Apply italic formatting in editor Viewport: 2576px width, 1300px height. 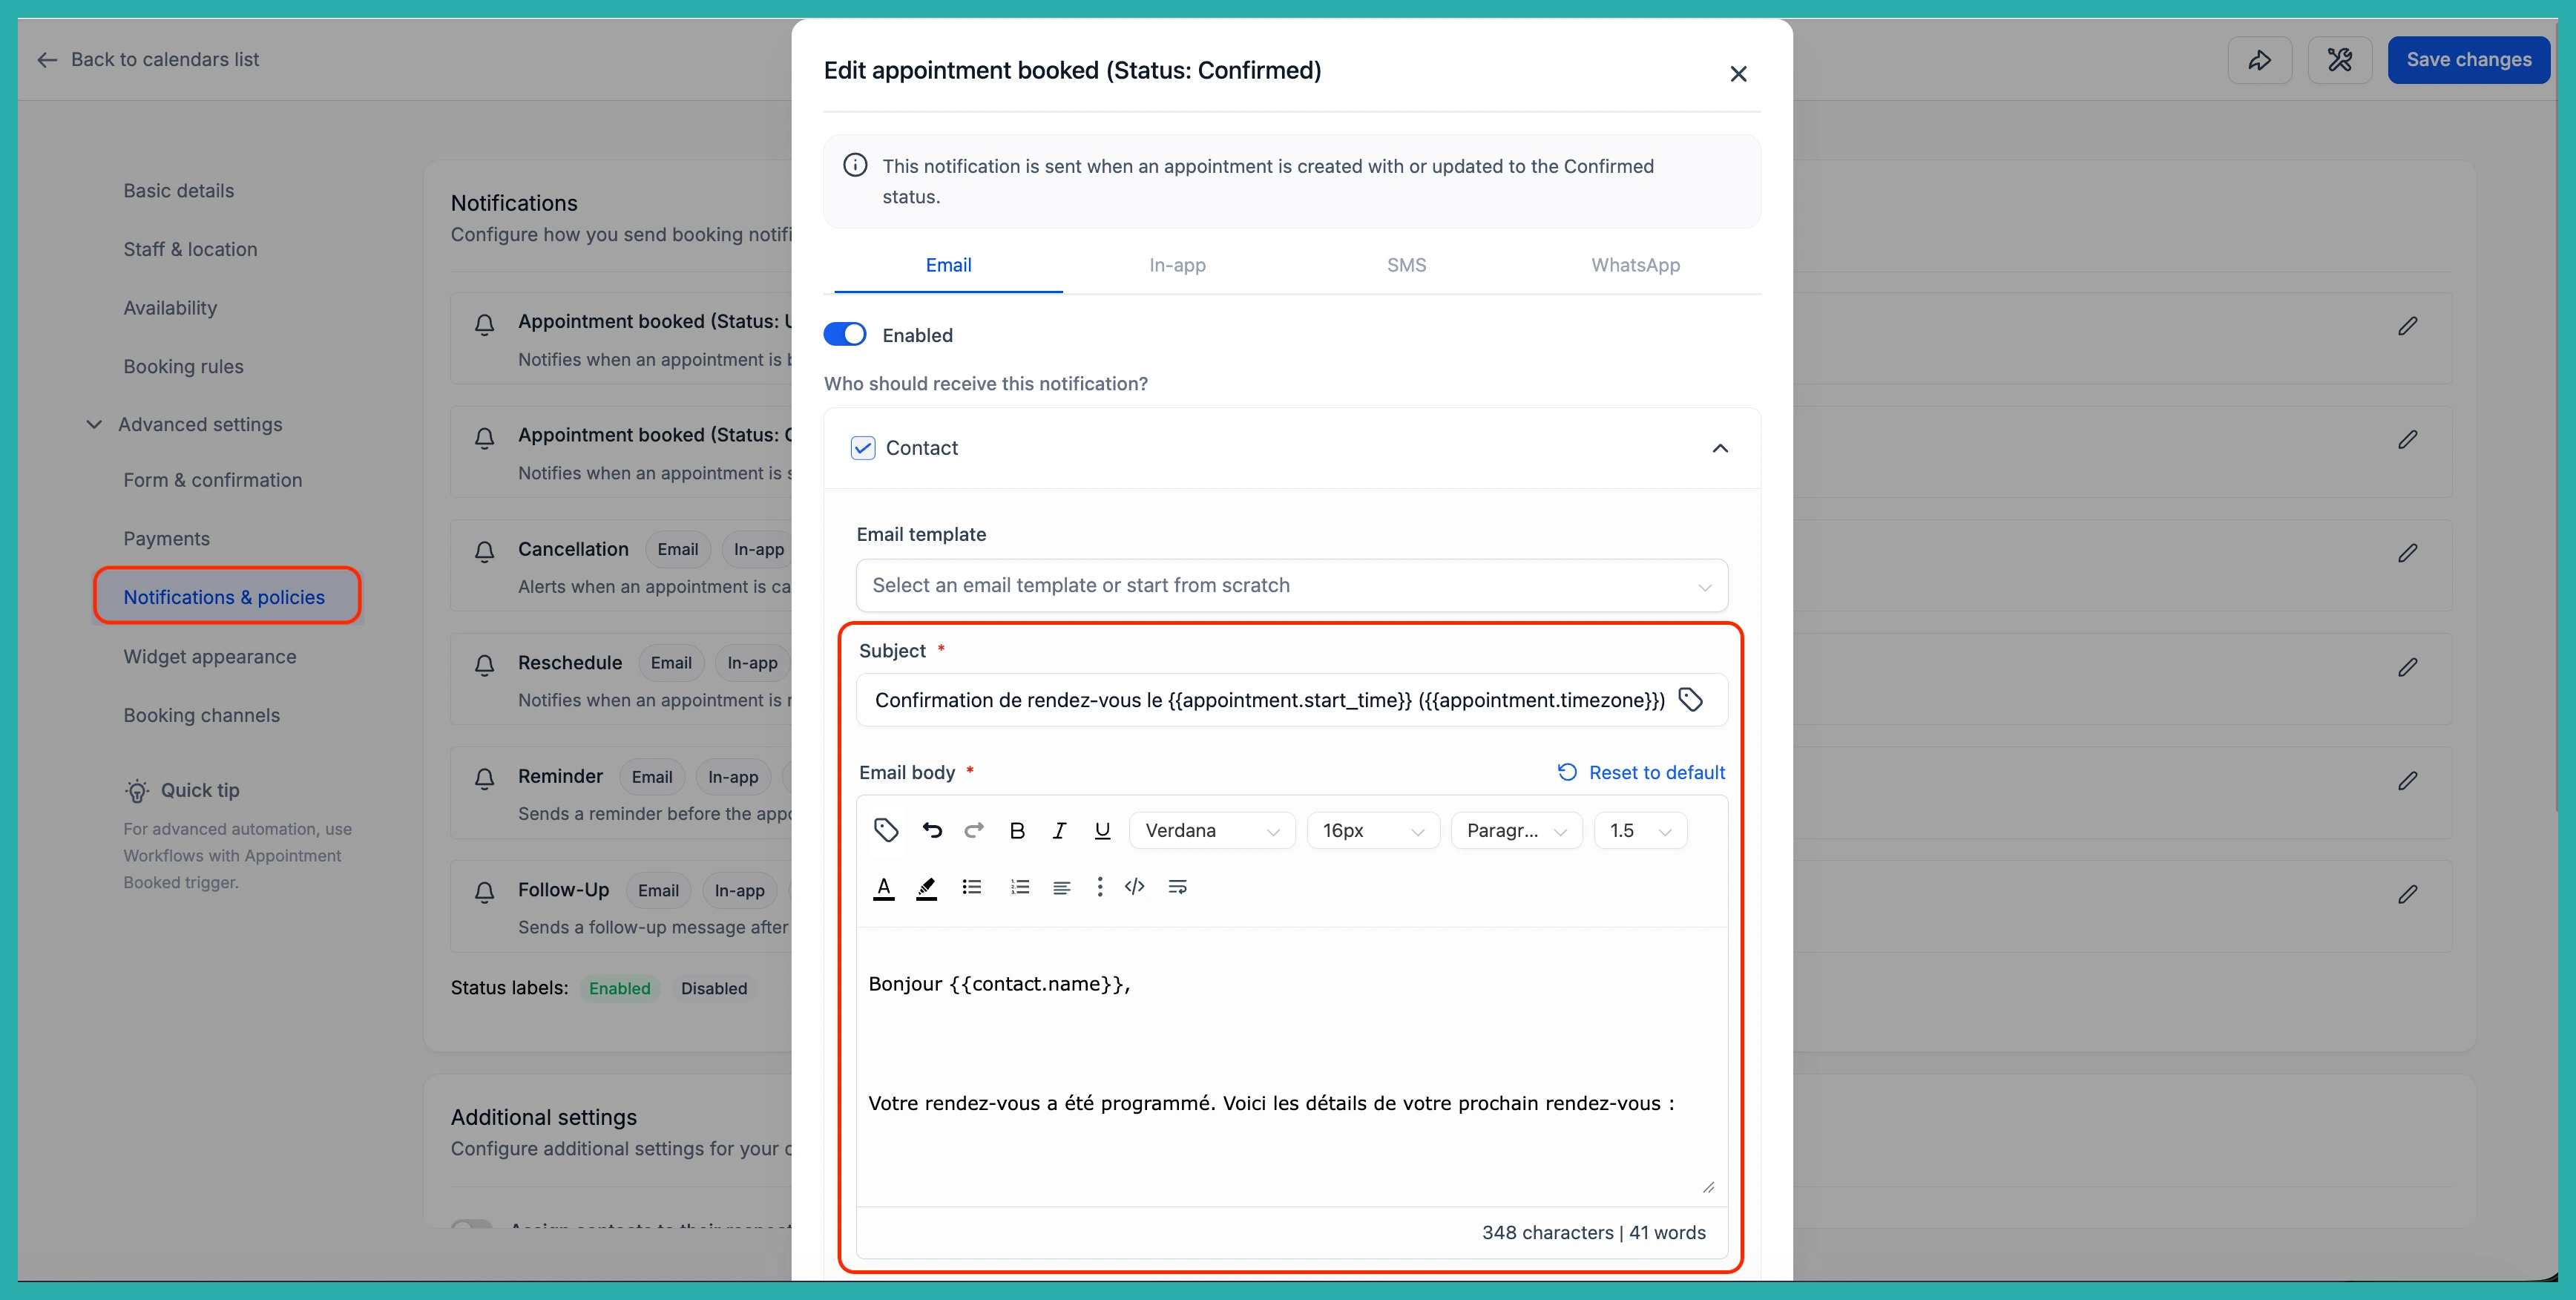point(1059,830)
